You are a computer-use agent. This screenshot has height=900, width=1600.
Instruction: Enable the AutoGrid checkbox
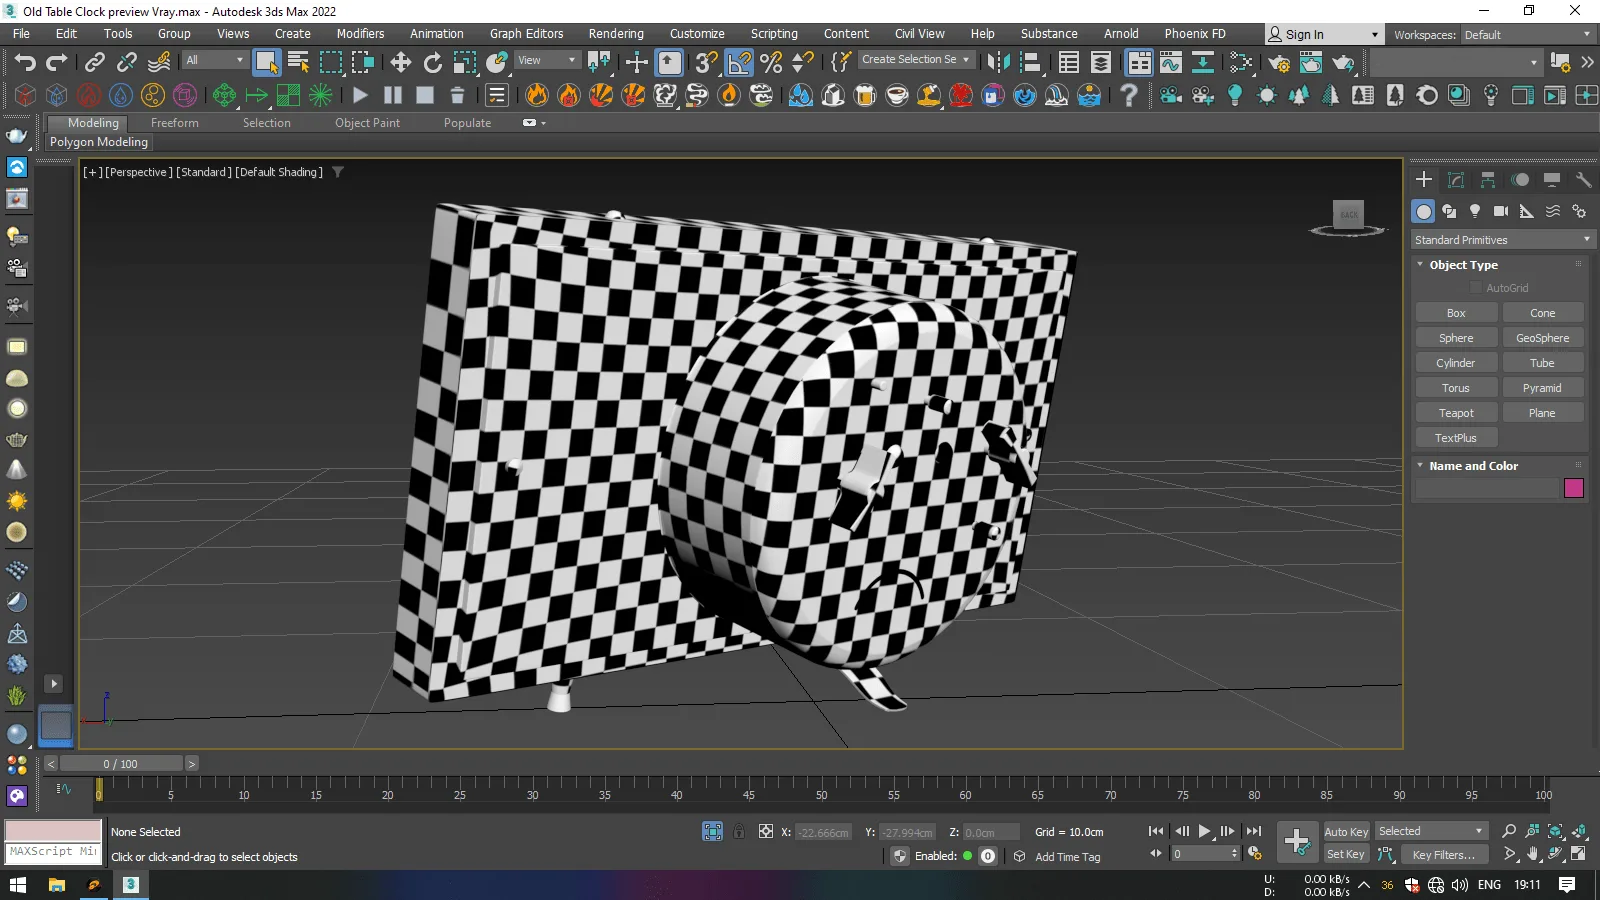coord(1475,288)
